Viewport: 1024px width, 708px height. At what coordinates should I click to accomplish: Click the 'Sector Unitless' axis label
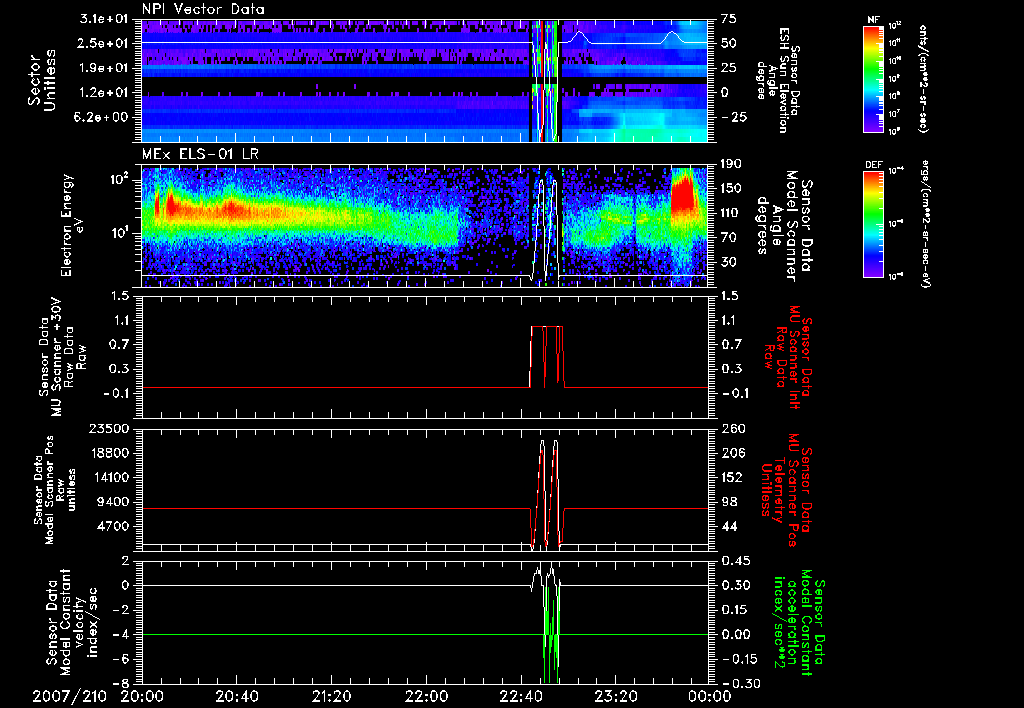(x=42, y=80)
